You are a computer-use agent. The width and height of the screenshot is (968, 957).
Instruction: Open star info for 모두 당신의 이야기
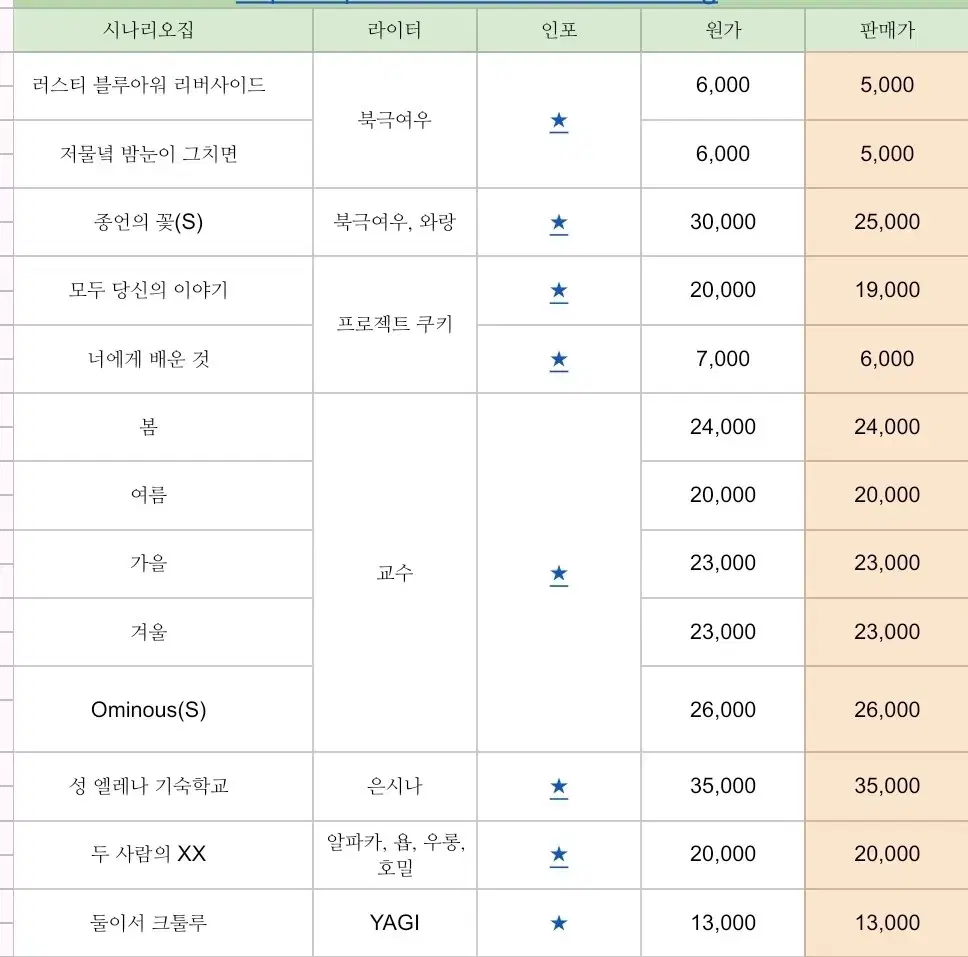[559, 291]
